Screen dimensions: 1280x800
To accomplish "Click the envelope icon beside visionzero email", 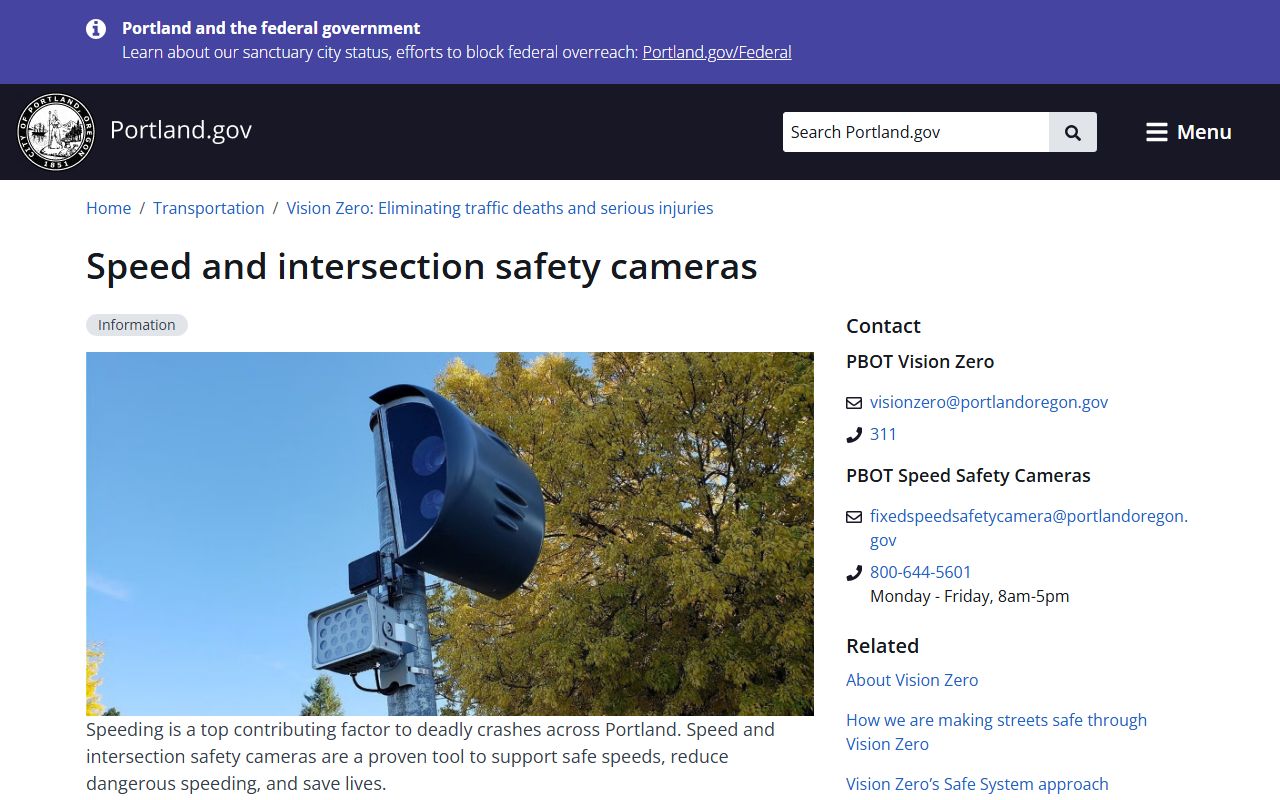I will [x=854, y=403].
